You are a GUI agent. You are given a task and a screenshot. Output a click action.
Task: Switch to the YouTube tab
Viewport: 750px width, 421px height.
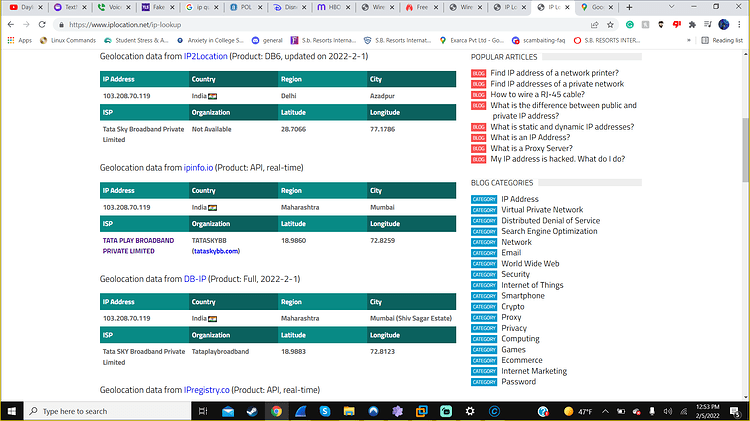(26, 7)
